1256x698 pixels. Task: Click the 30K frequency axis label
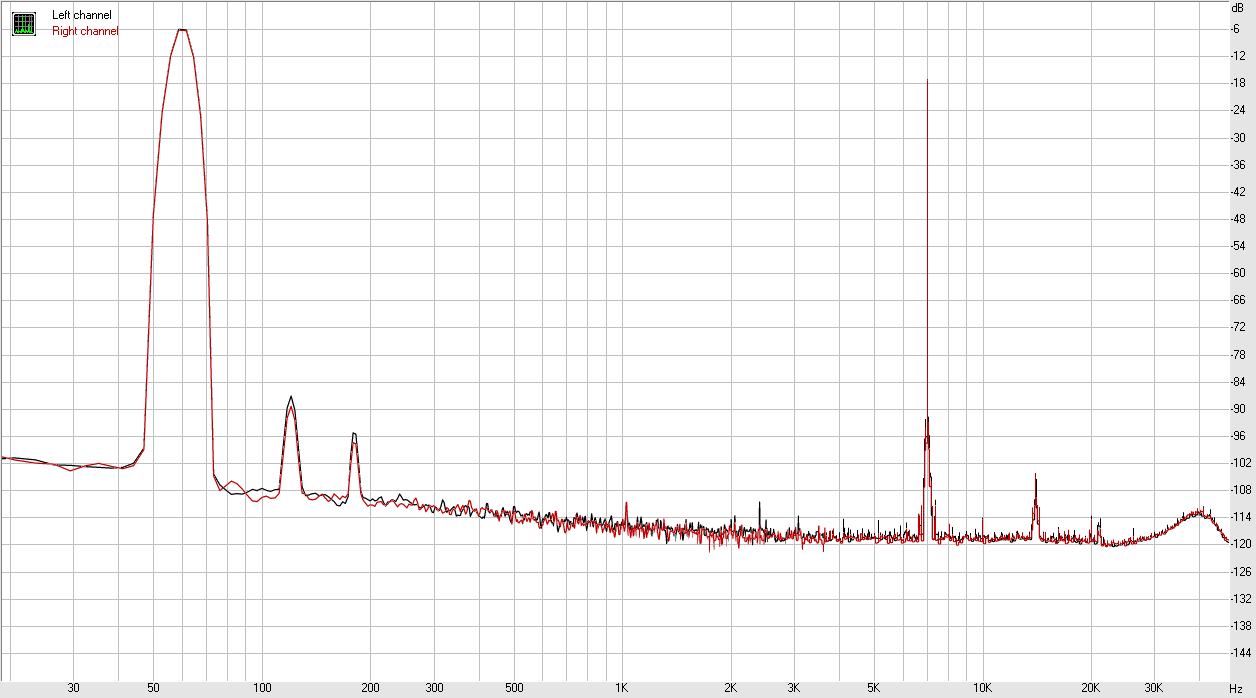click(x=1153, y=688)
